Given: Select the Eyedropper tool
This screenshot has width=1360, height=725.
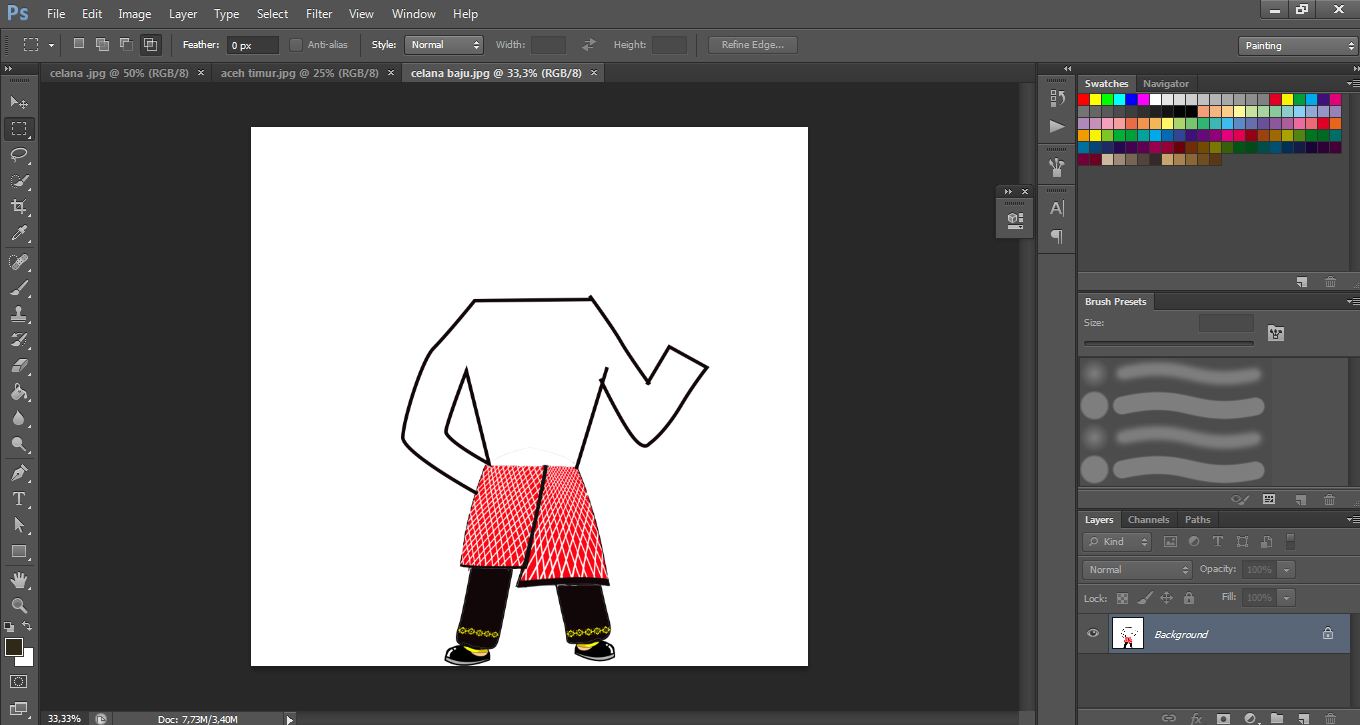Looking at the screenshot, I should coord(19,234).
